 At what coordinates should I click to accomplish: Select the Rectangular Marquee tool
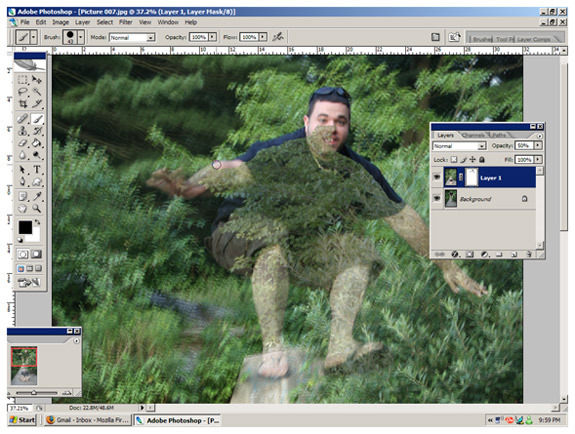coord(23,80)
